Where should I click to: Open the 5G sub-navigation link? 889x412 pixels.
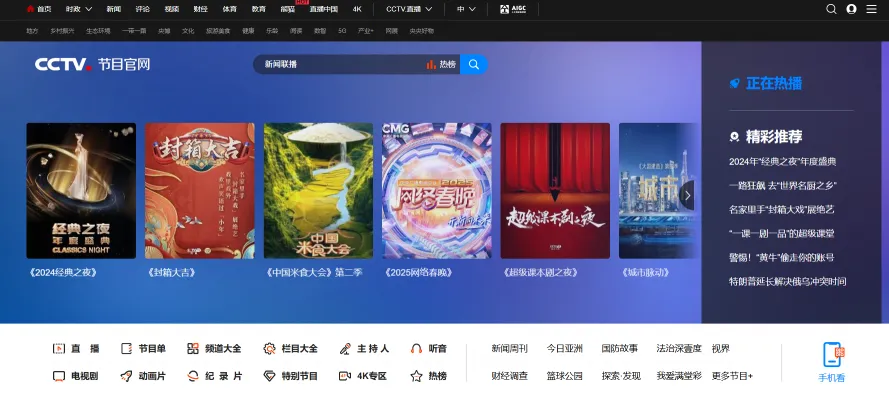point(342,31)
